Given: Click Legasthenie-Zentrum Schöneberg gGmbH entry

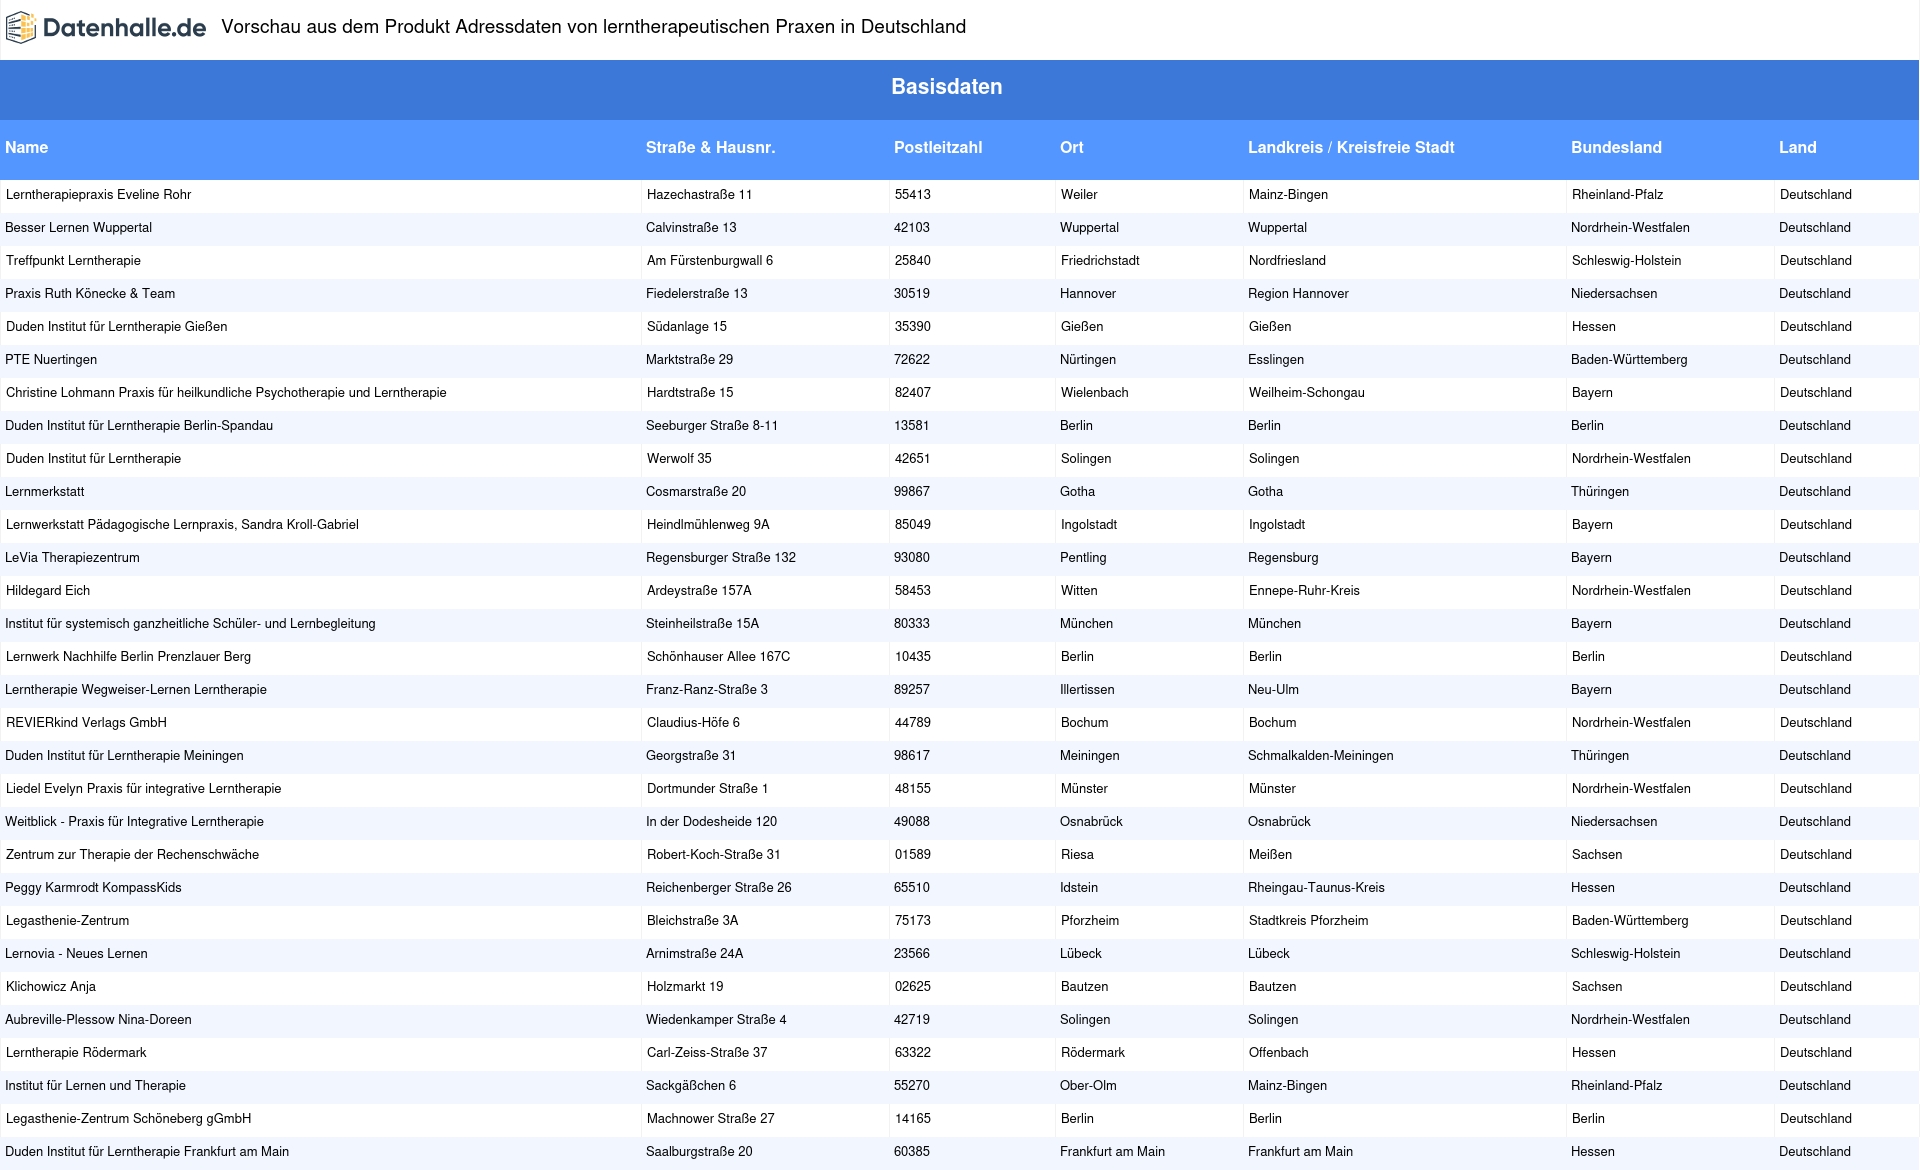Looking at the screenshot, I should [128, 1119].
